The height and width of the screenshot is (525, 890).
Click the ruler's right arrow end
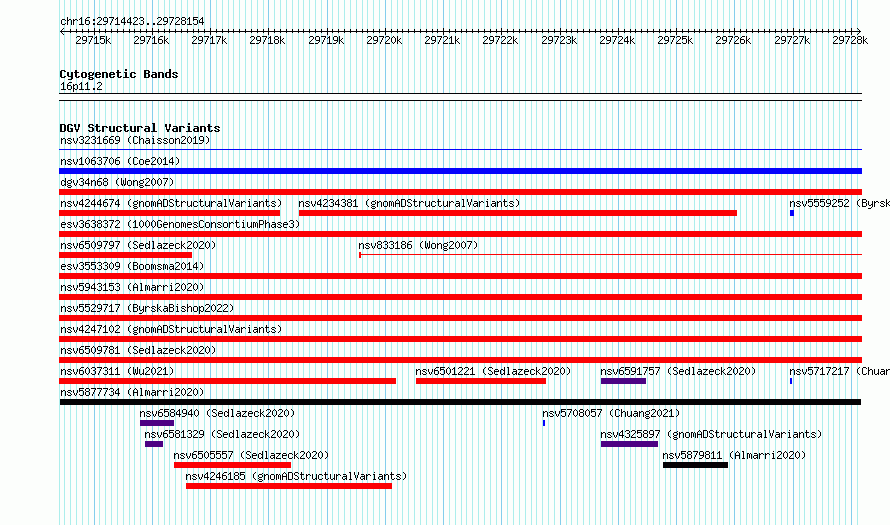click(x=859, y=31)
